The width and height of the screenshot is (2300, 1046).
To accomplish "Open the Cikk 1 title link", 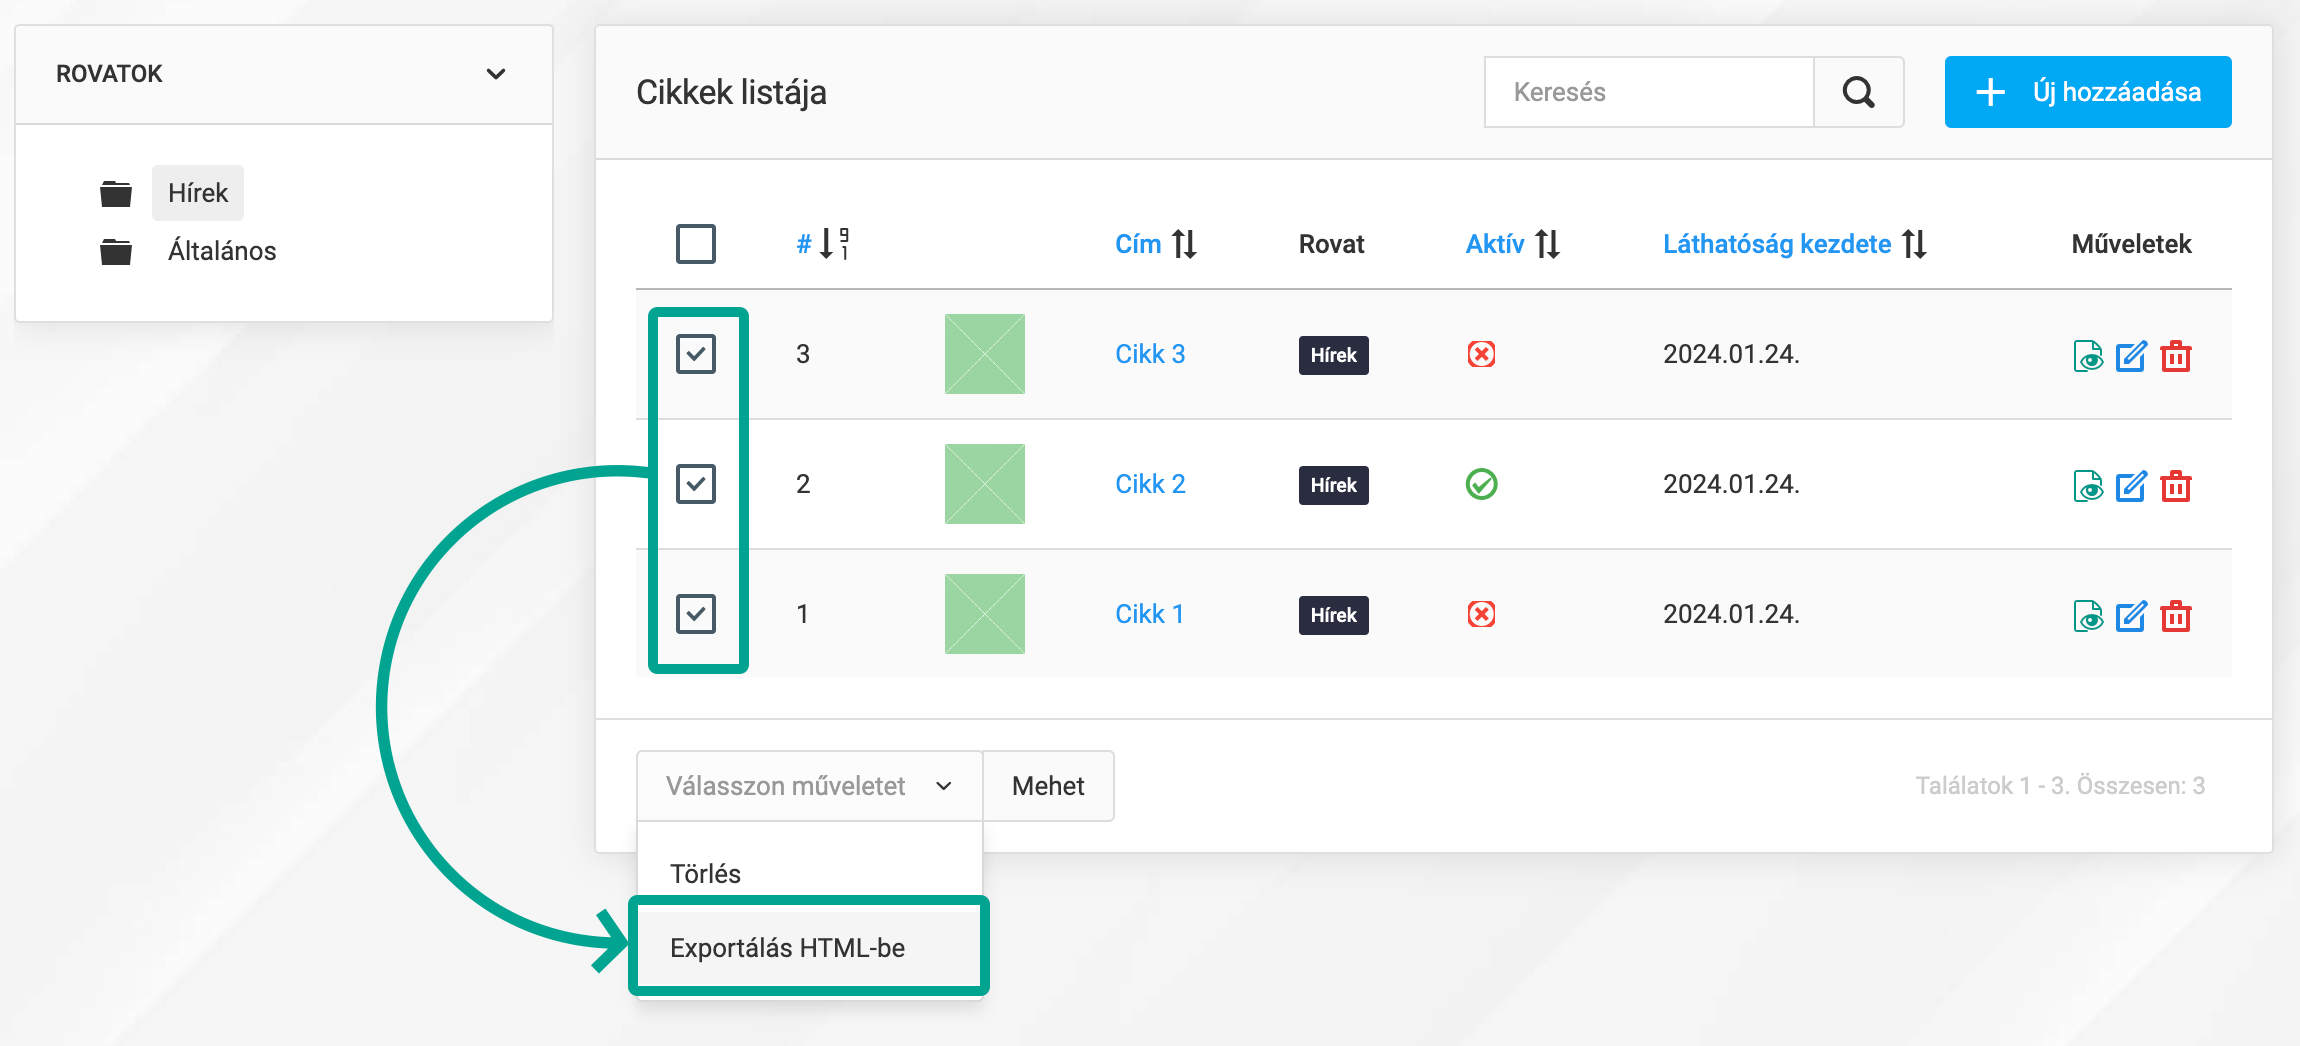I will pyautogui.click(x=1149, y=614).
